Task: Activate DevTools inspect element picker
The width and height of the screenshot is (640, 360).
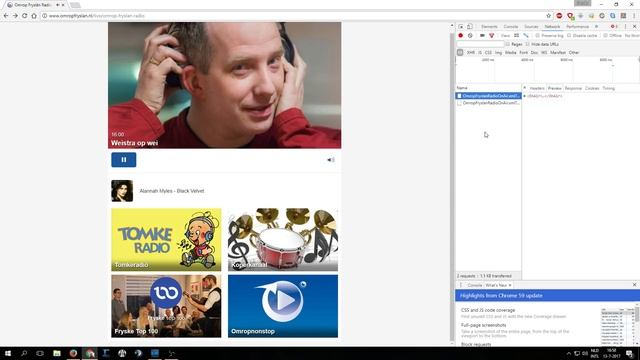Action: coord(461,27)
